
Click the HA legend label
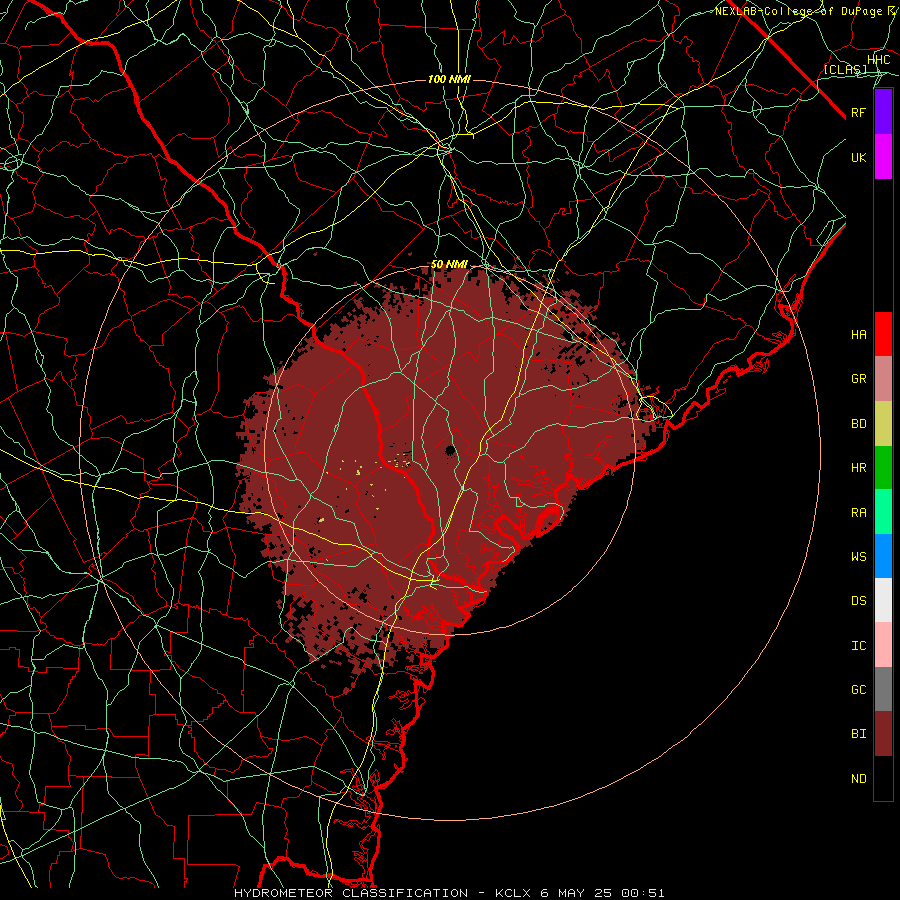859,335
